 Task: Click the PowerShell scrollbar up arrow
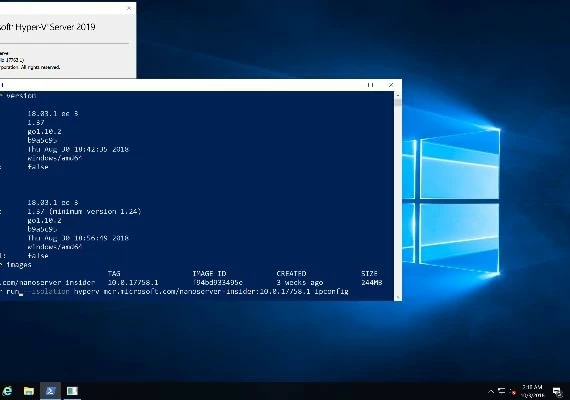click(x=398, y=95)
